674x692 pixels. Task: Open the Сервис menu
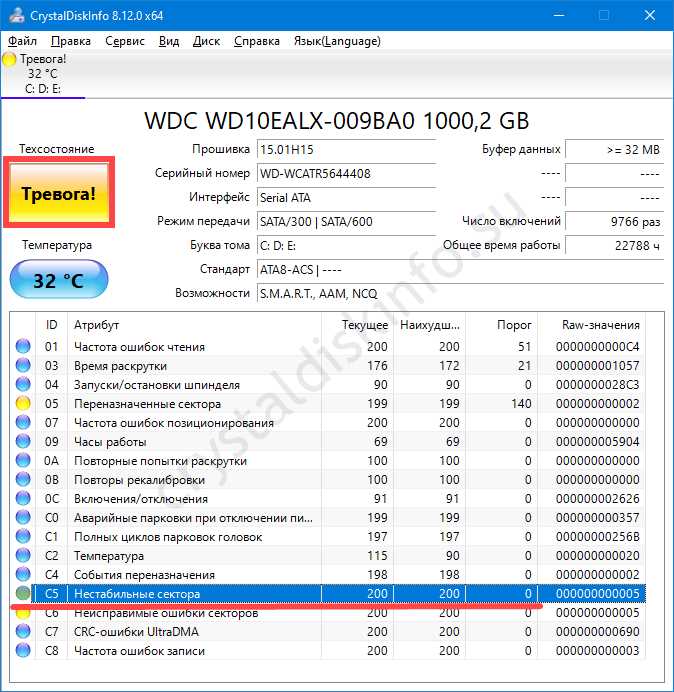(x=125, y=41)
